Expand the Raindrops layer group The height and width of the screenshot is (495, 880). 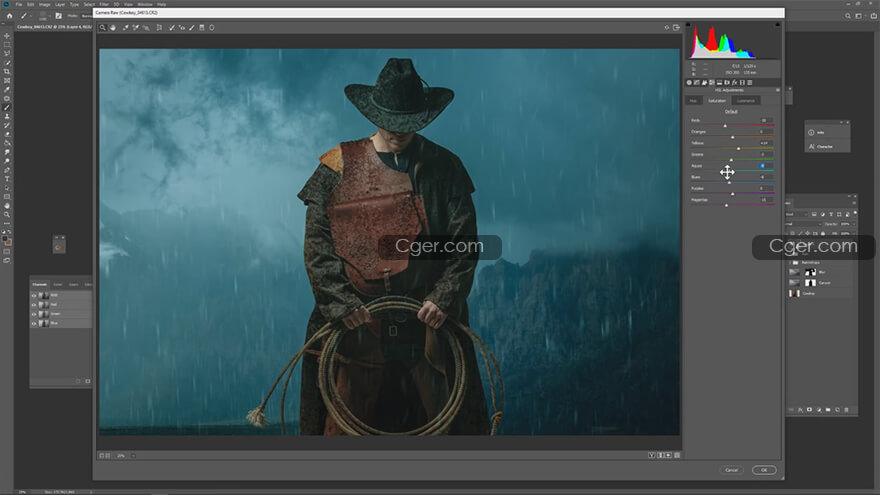click(790, 262)
